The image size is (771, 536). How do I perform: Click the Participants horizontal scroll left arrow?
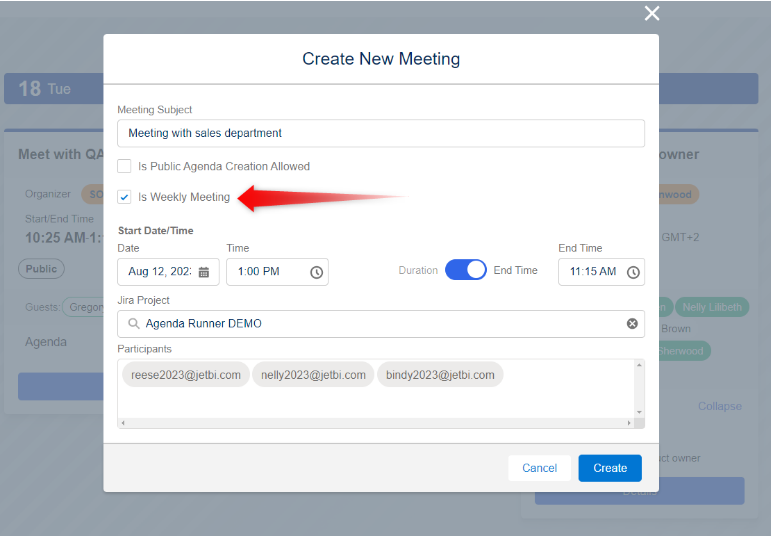tap(123, 423)
